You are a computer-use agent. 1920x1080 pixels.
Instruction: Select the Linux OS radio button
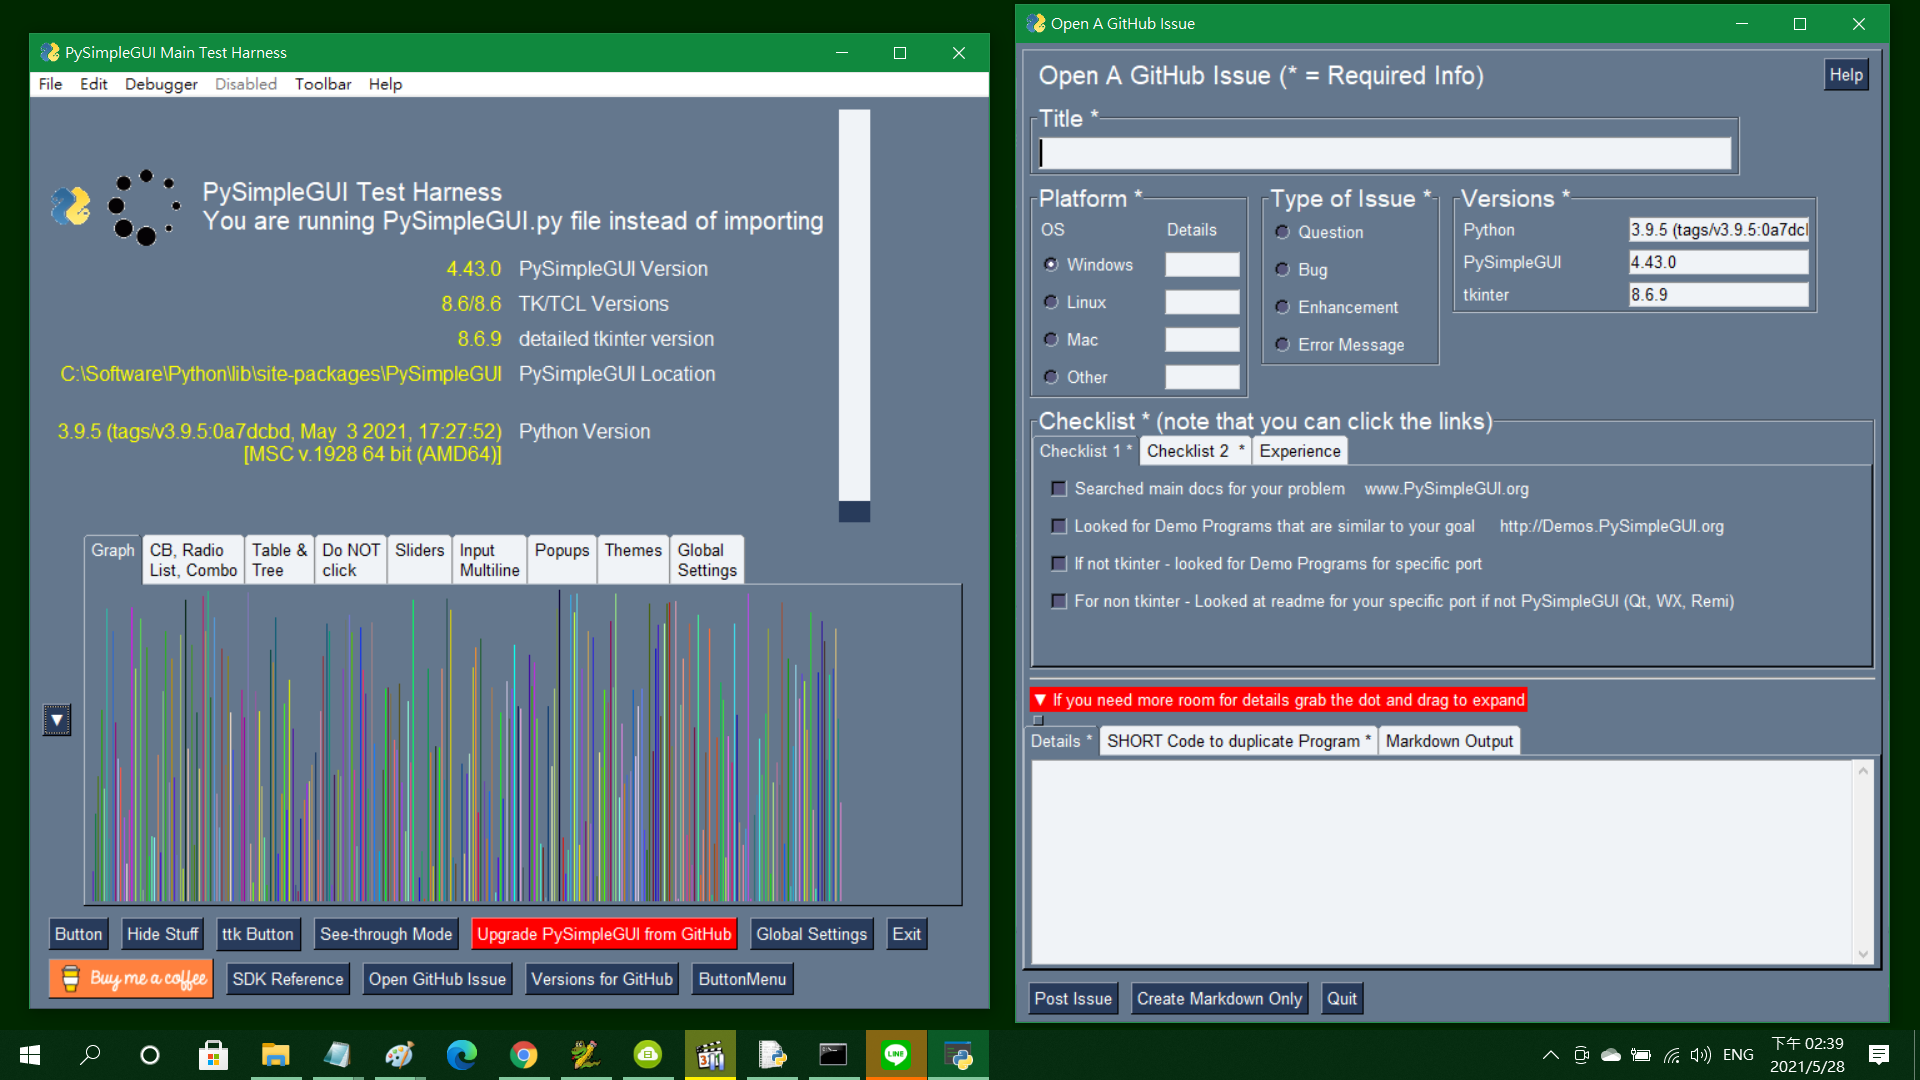[x=1051, y=302]
